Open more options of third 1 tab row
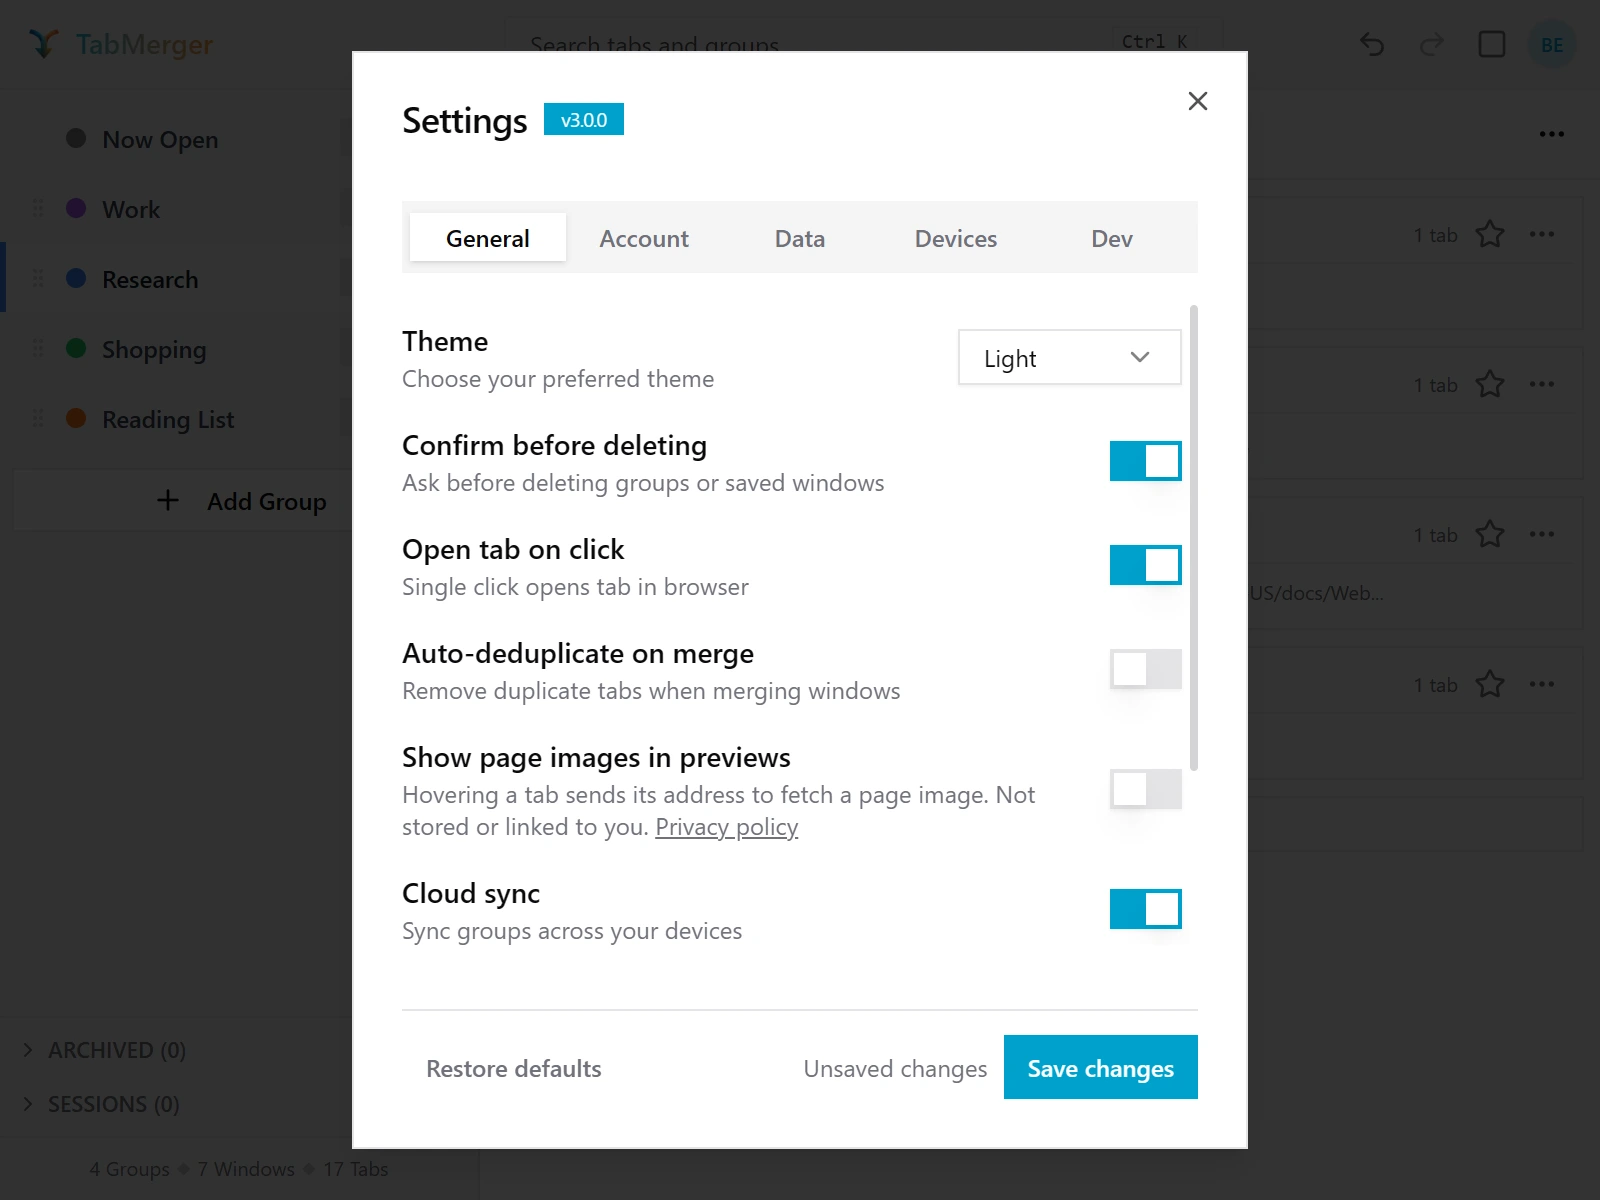This screenshot has height=1200, width=1600. 1542,534
